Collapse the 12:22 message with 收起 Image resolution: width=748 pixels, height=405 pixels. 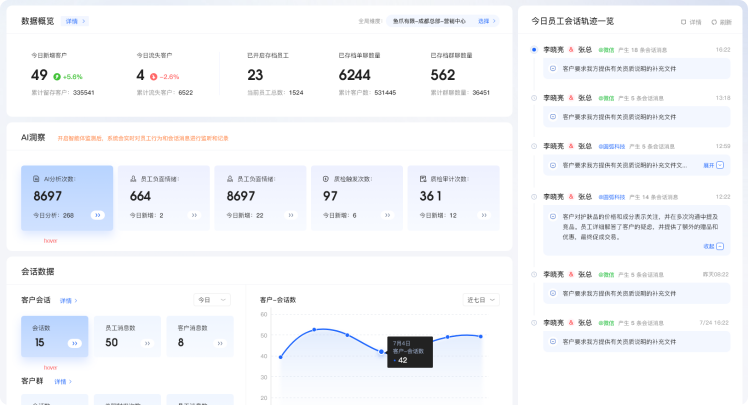tap(713, 245)
